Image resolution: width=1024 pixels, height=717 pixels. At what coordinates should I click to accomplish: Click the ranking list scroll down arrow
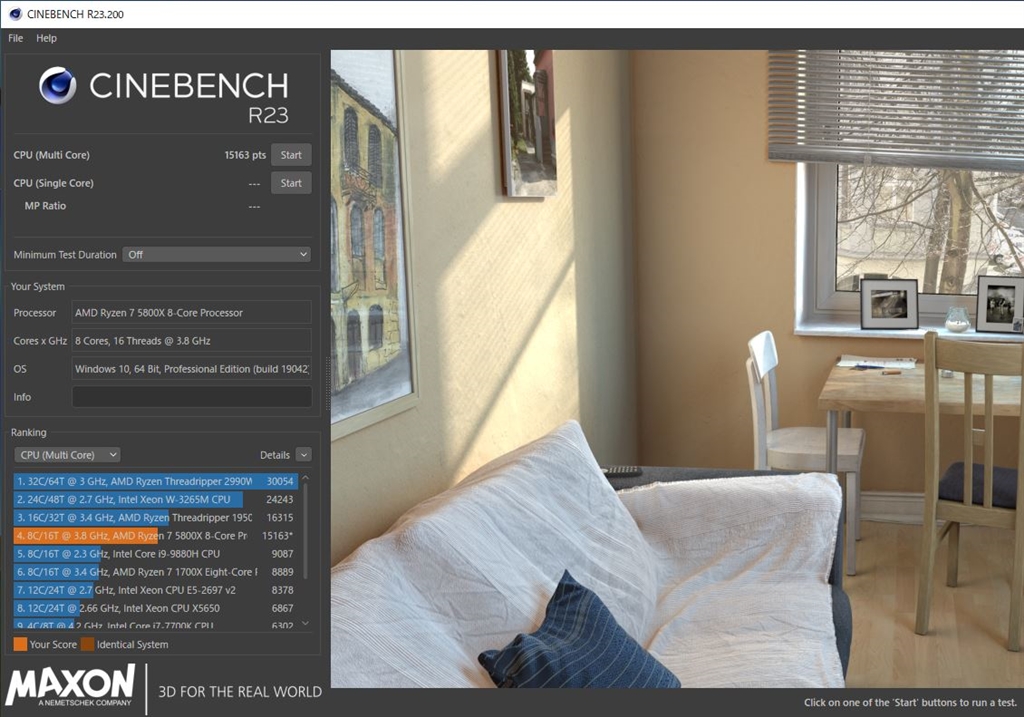[x=305, y=624]
